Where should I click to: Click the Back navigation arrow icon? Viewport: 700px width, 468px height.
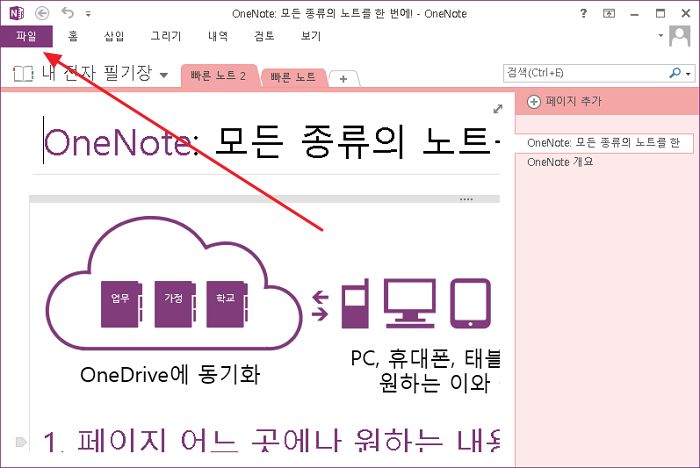(x=42, y=13)
